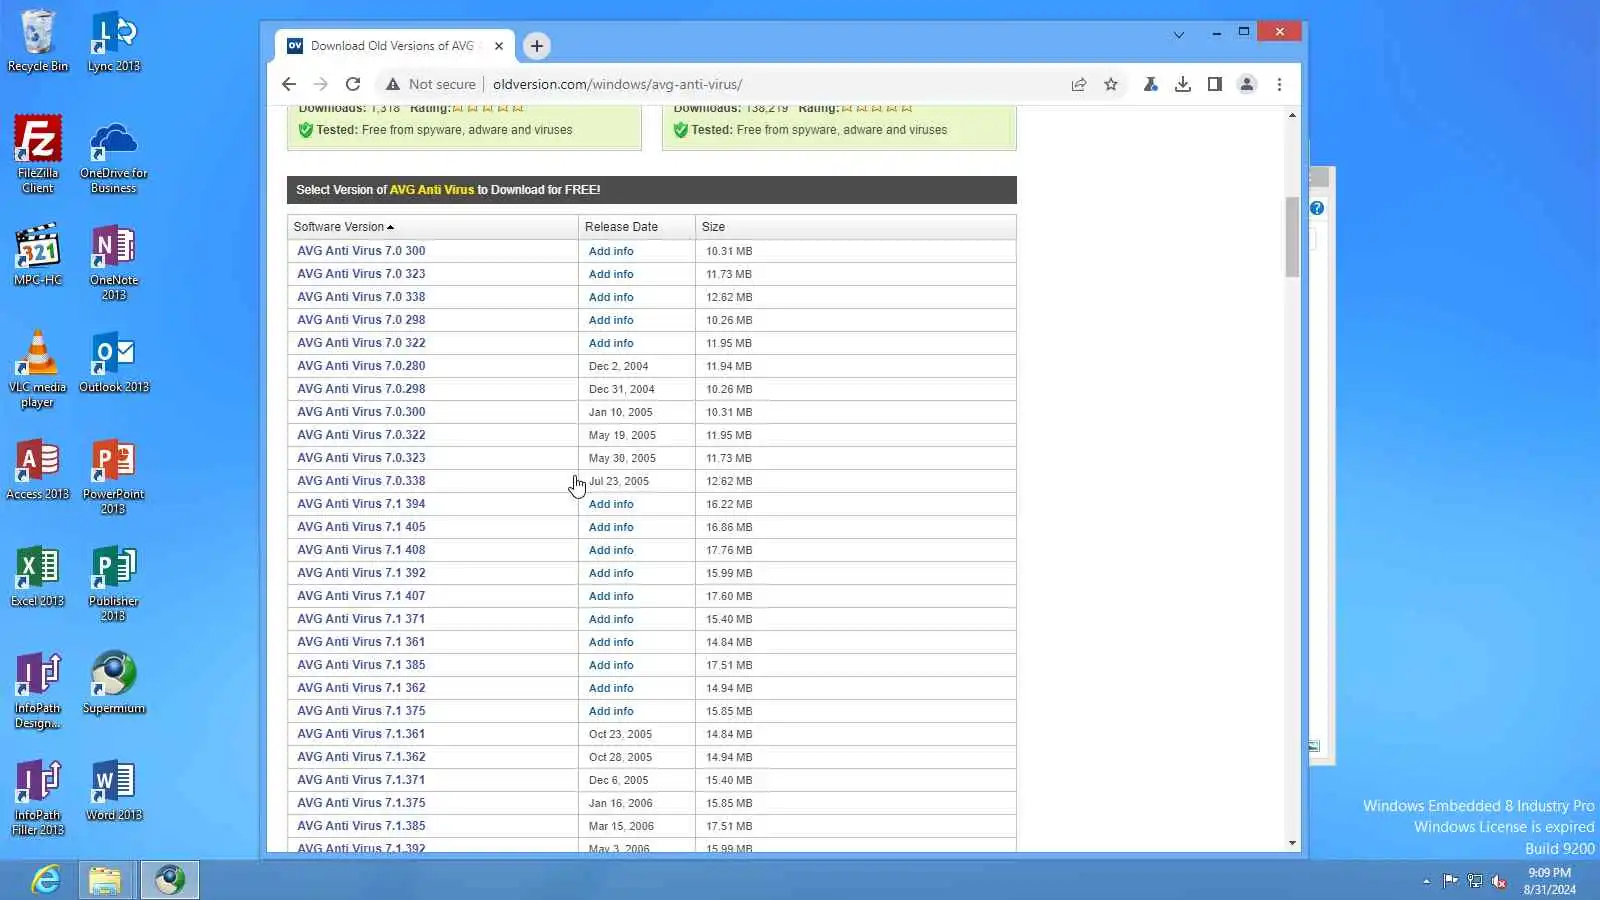This screenshot has width=1600, height=900.
Task: Select the PowerPoint 2013 desktop icon
Action: (x=114, y=476)
